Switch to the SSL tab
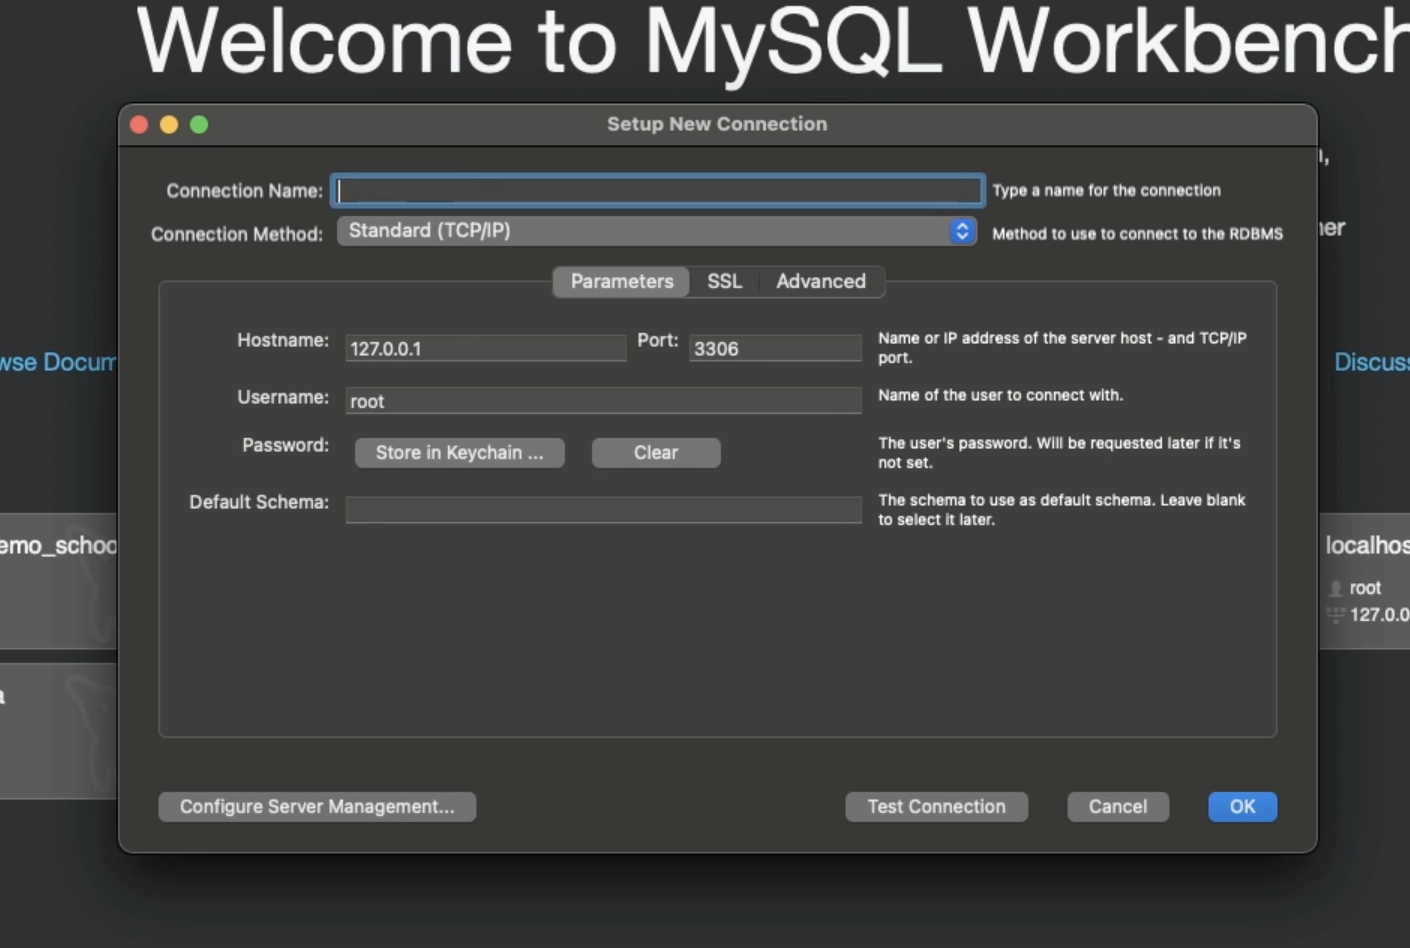 [725, 281]
